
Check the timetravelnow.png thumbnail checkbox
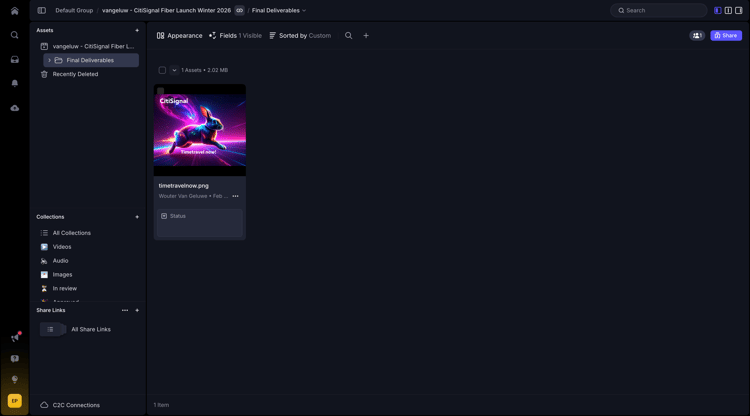pyautogui.click(x=161, y=91)
